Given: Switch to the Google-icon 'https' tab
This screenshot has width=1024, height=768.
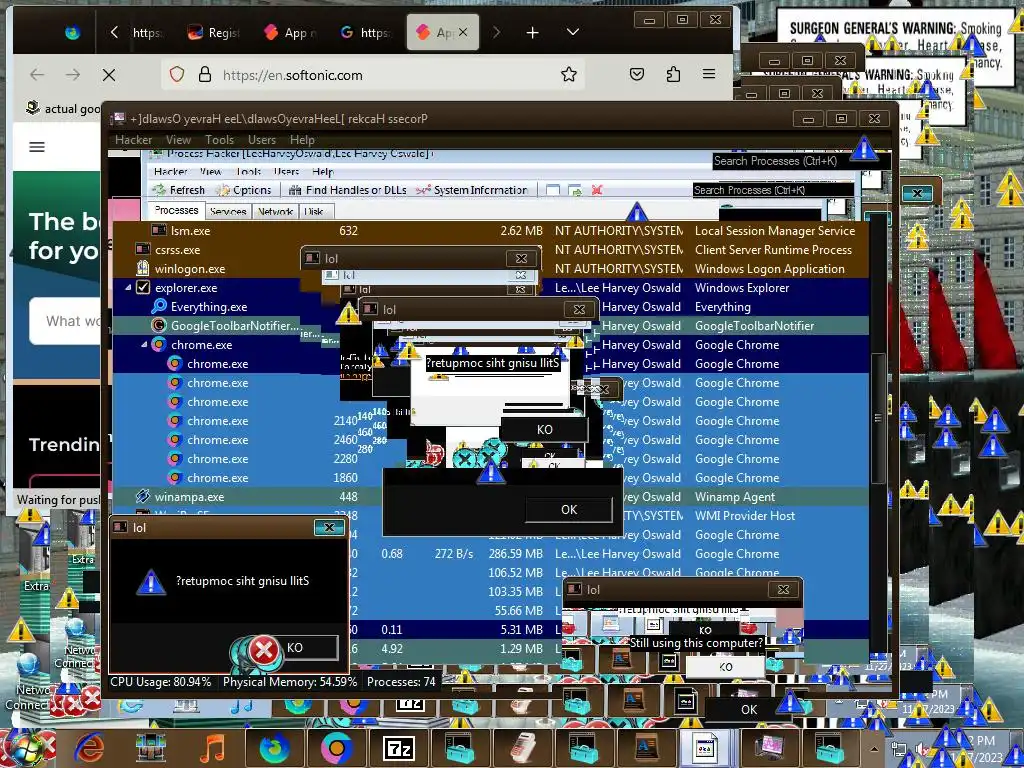Looking at the screenshot, I should (x=366, y=33).
